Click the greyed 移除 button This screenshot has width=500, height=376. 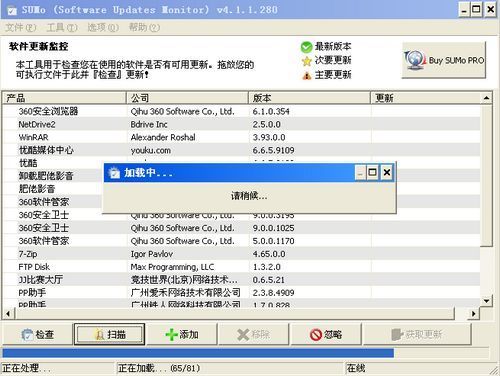254,334
